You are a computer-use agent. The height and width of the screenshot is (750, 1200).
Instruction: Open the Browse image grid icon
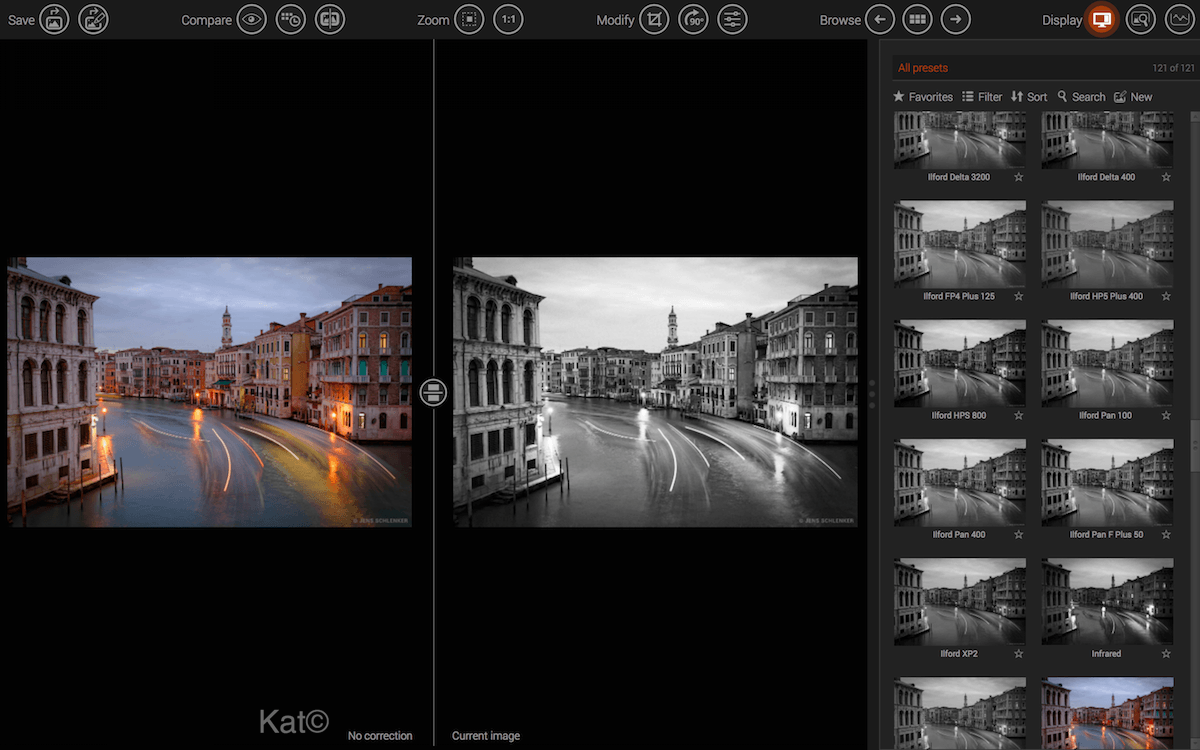pos(917,19)
